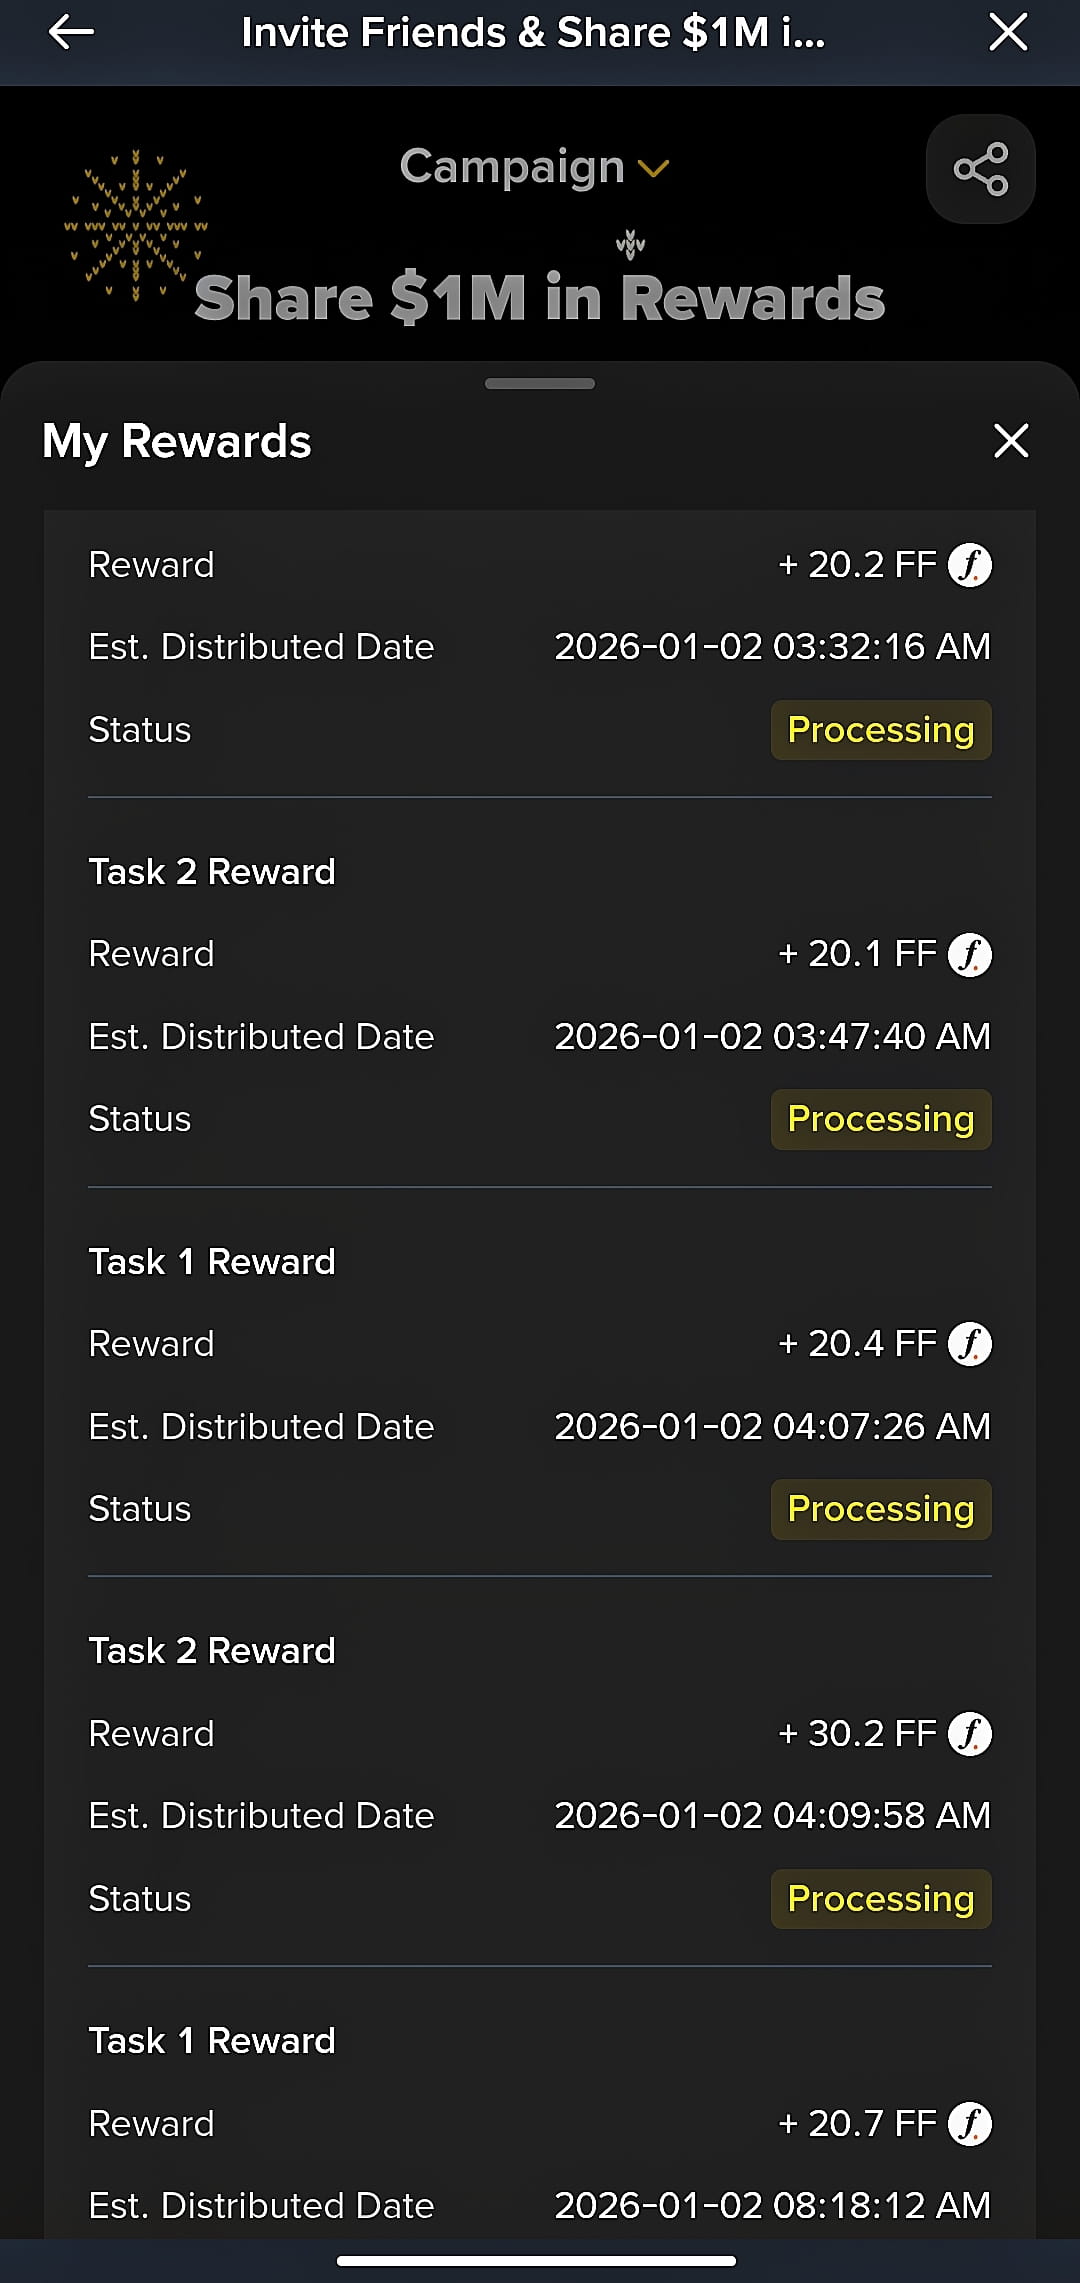The image size is (1080, 2283).
Task: Tap the FF token icon next to 20.2
Action: click(x=969, y=565)
